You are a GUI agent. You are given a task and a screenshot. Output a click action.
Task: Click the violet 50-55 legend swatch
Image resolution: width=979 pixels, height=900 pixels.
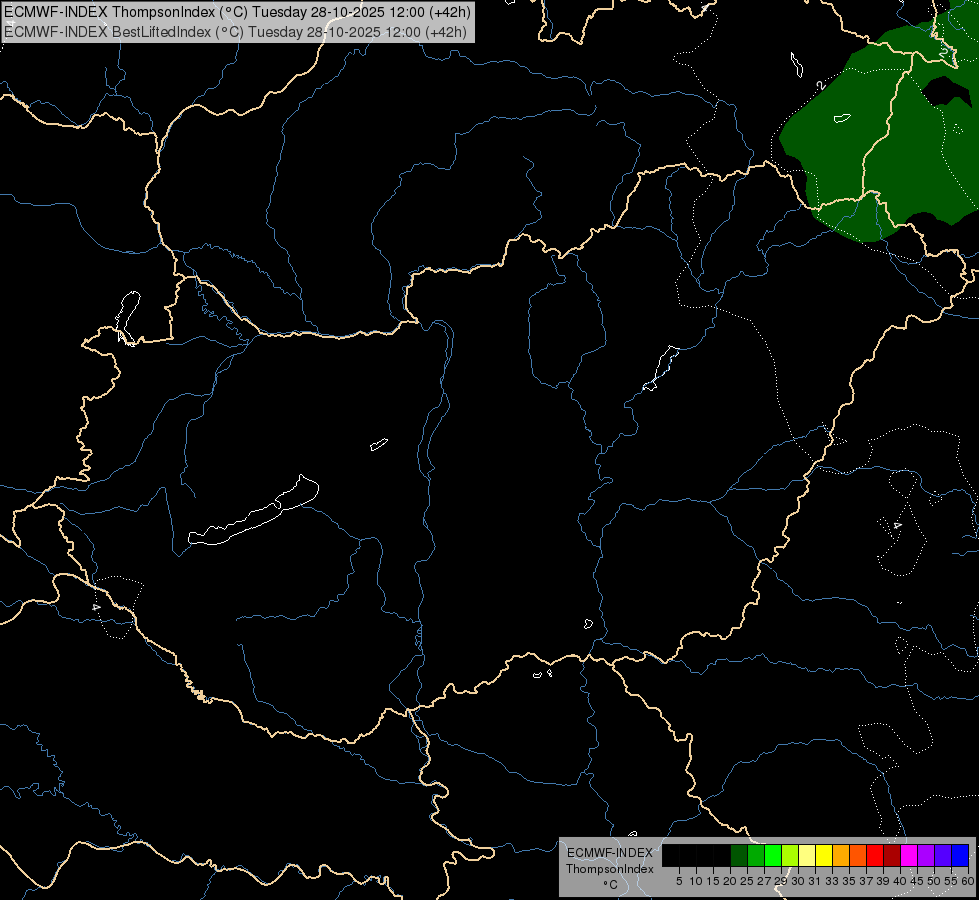point(943,856)
